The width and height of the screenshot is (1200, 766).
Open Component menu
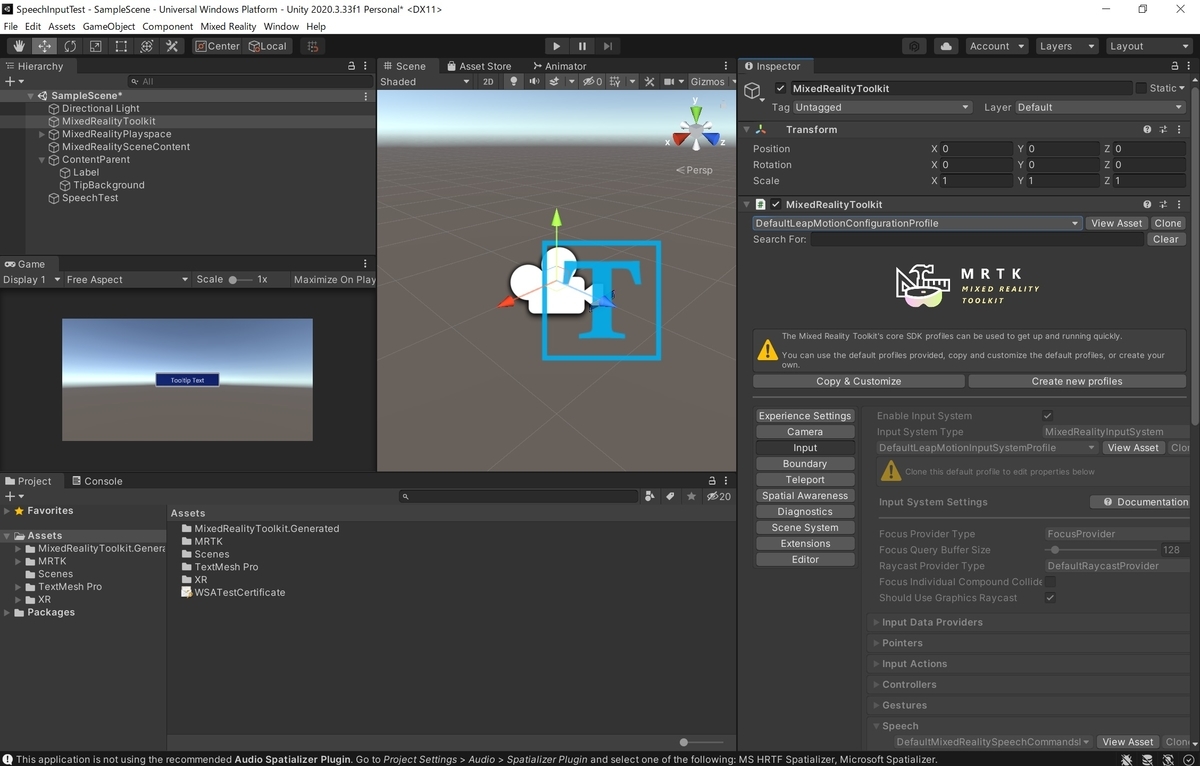[x=168, y=26]
